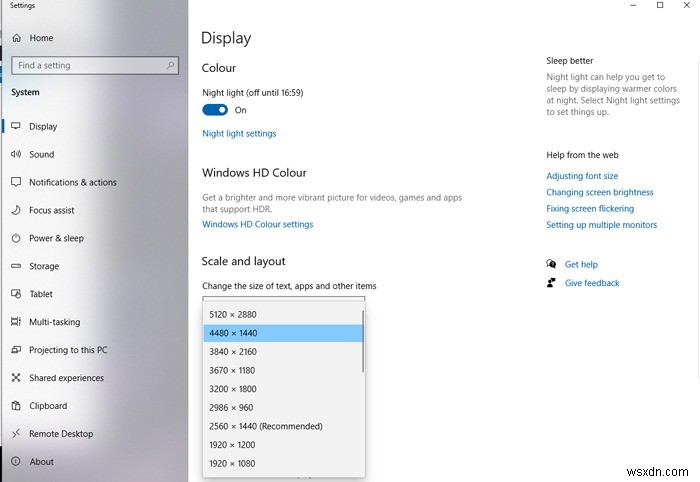
Task: Select 1920 × 1080 resolution
Action: click(283, 463)
